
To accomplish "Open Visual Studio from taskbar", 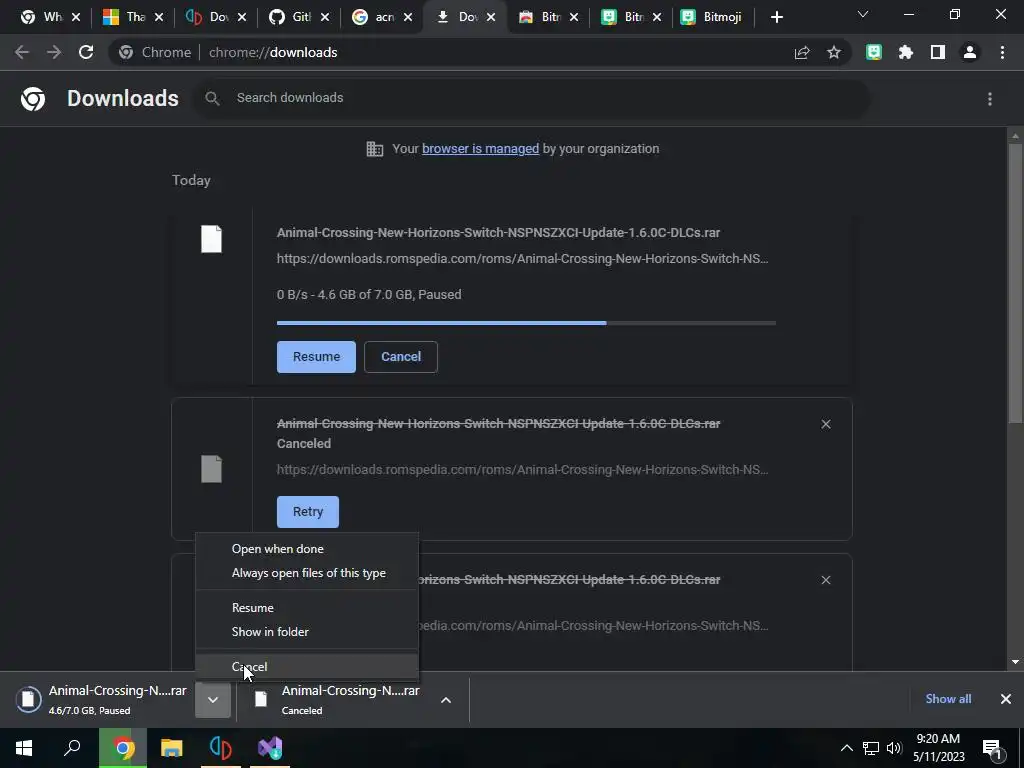I will click(x=270, y=748).
